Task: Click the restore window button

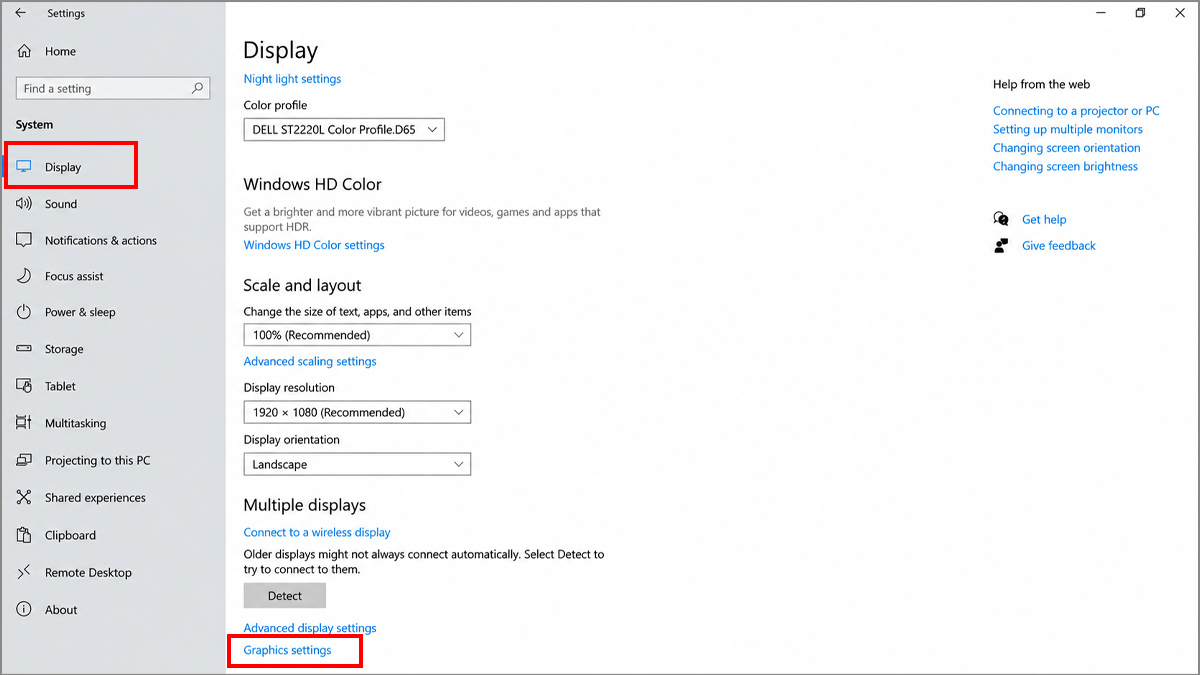Action: pos(1140,13)
